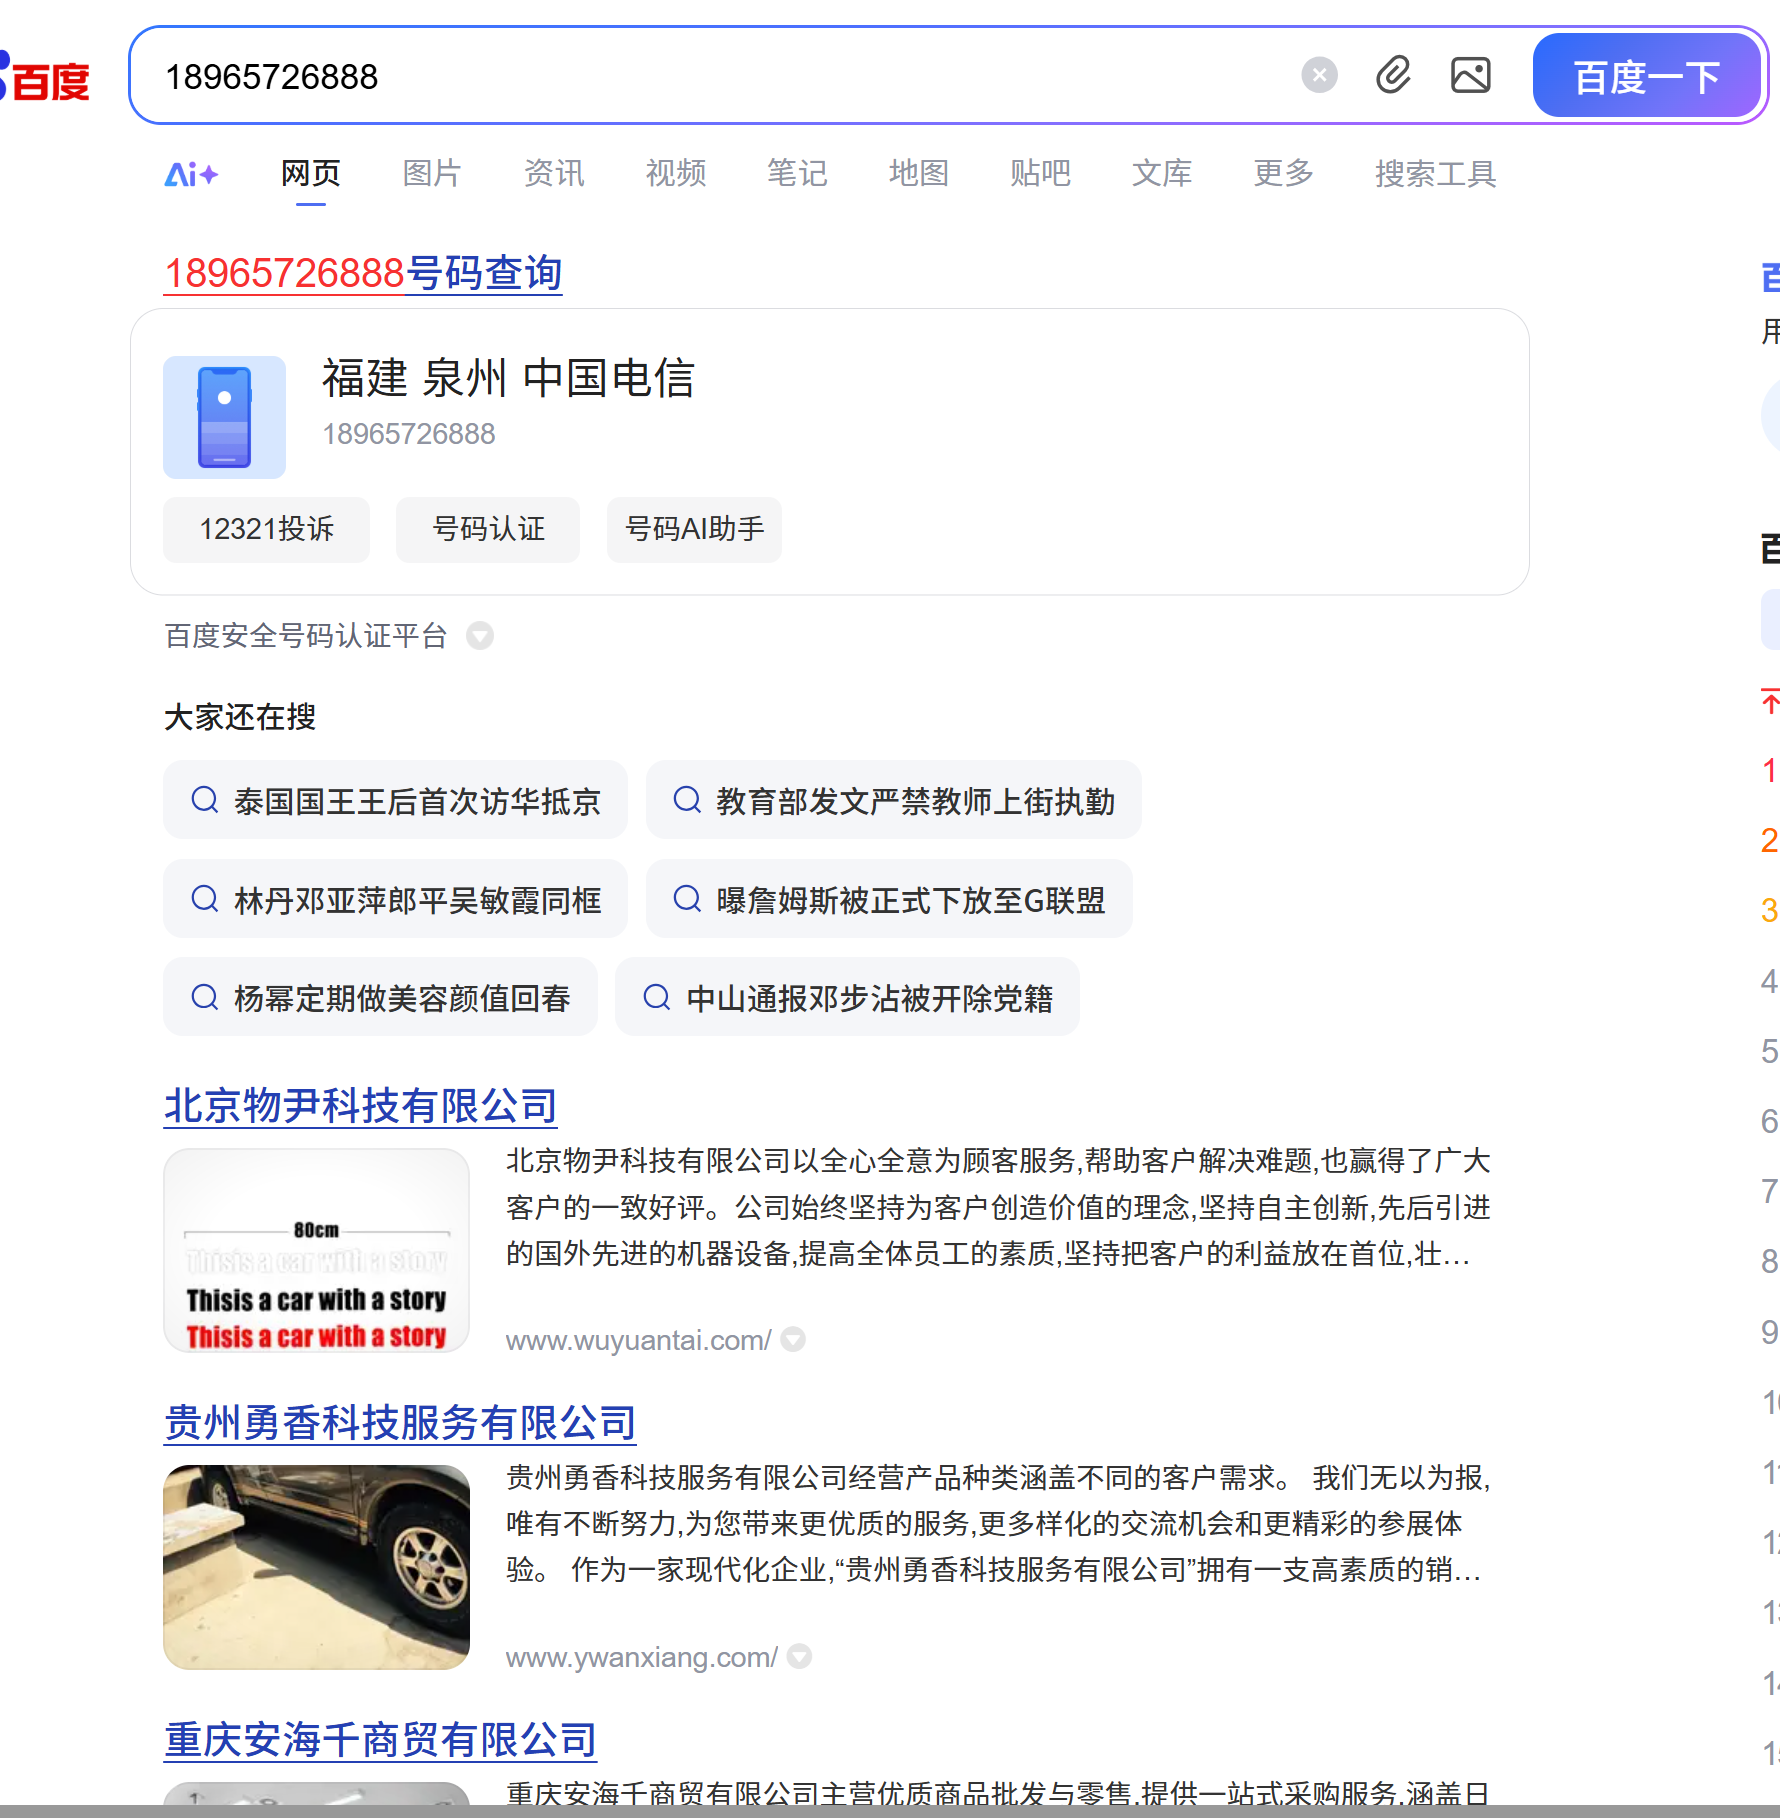Search suggestion 曝詹姆斯被正式下放至G联盟
The width and height of the screenshot is (1780, 1818).
(889, 899)
